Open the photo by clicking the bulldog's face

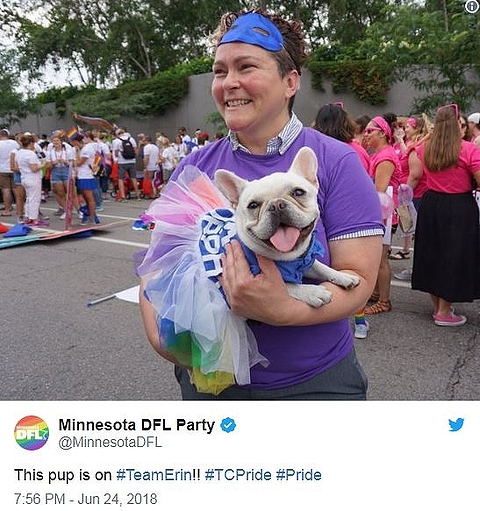280,210
